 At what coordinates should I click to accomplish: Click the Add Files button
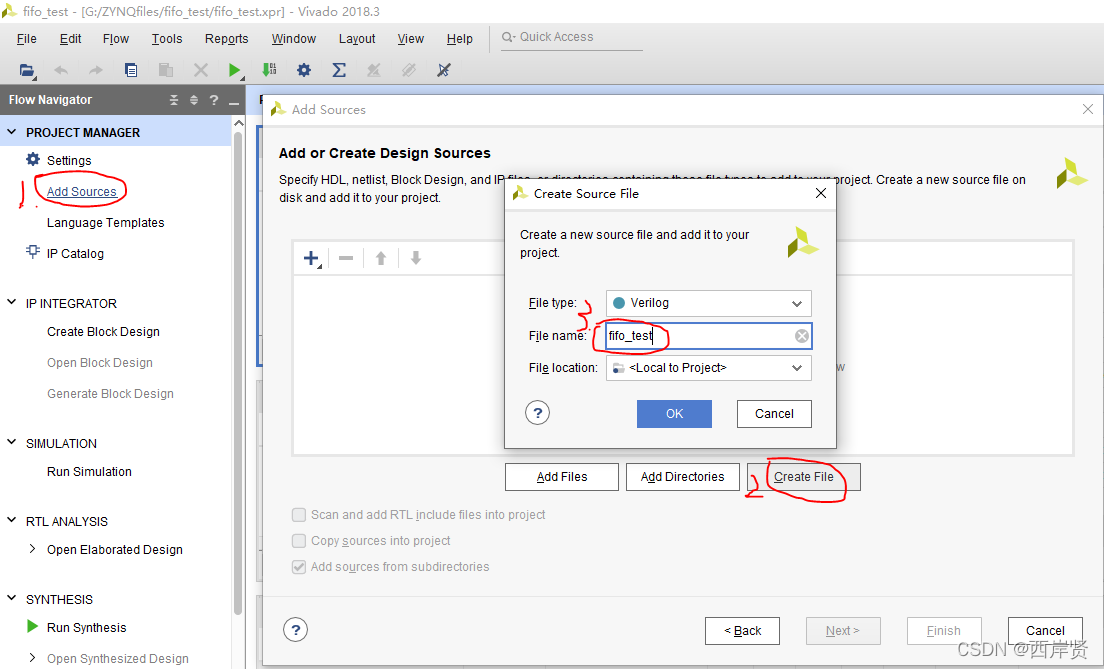coord(562,477)
